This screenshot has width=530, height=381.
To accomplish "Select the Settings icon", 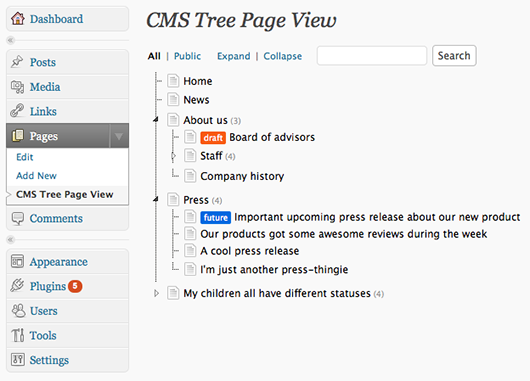I will click(x=18, y=359).
